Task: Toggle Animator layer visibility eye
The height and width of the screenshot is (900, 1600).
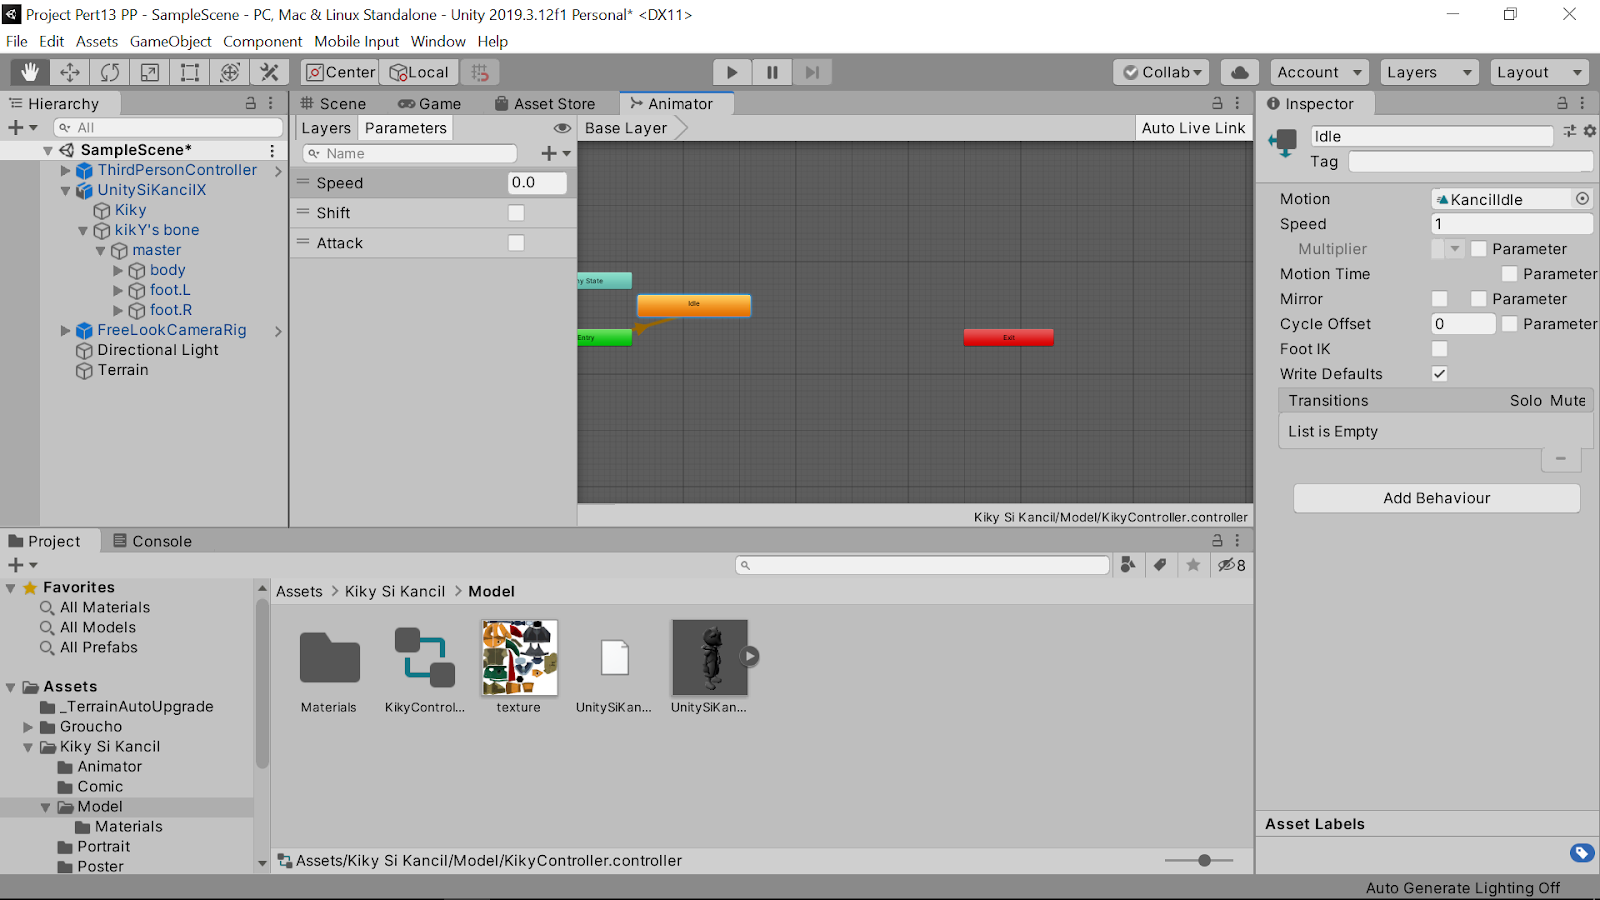Action: (x=562, y=128)
